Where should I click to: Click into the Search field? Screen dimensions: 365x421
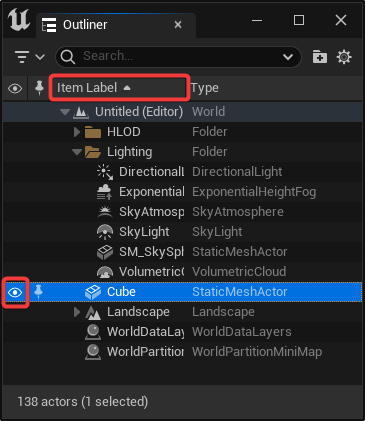[178, 57]
